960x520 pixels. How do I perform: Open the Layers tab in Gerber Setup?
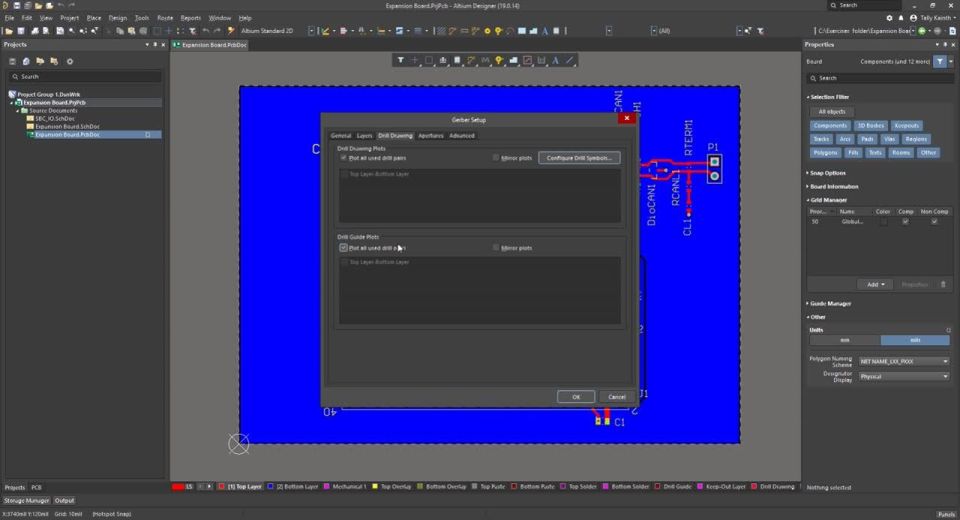tap(364, 135)
